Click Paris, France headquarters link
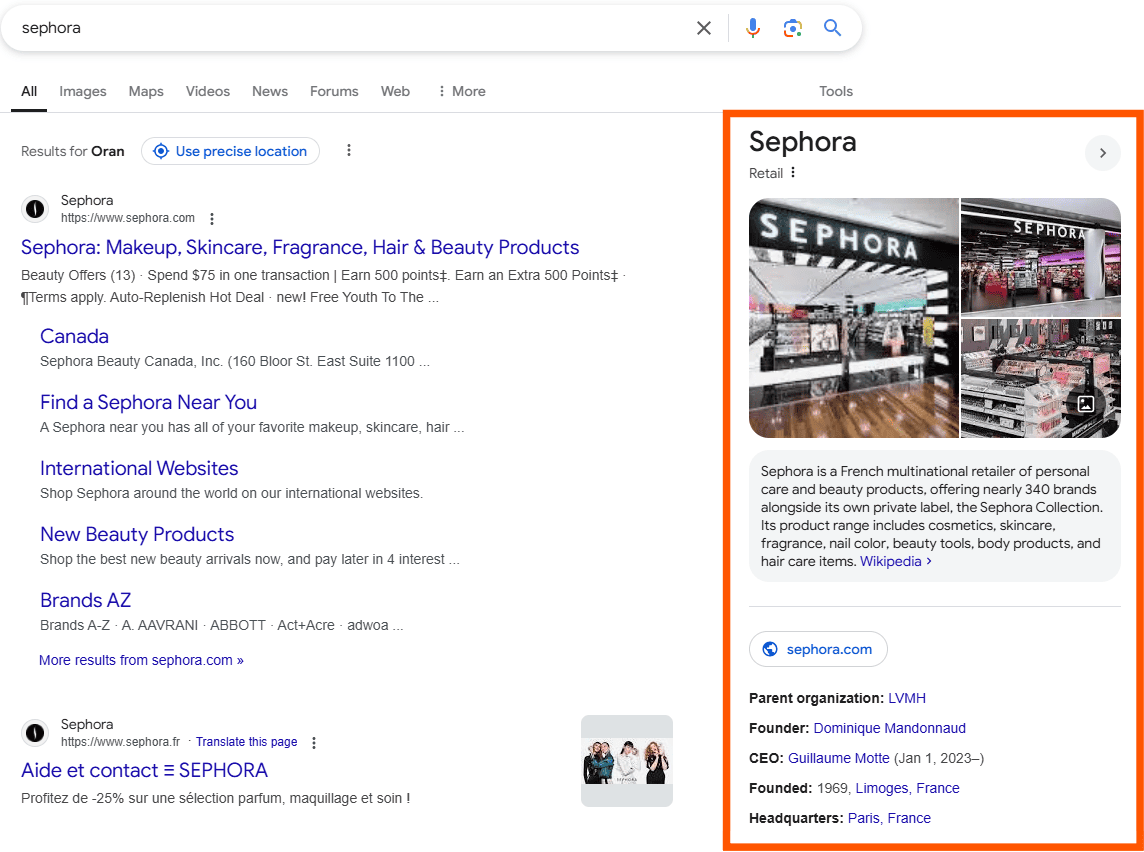 (889, 818)
